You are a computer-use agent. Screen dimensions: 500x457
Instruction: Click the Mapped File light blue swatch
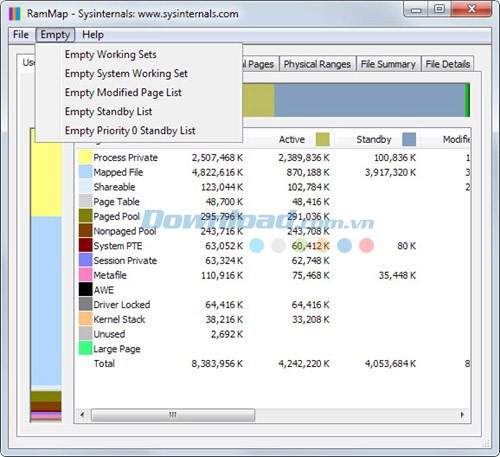point(85,172)
